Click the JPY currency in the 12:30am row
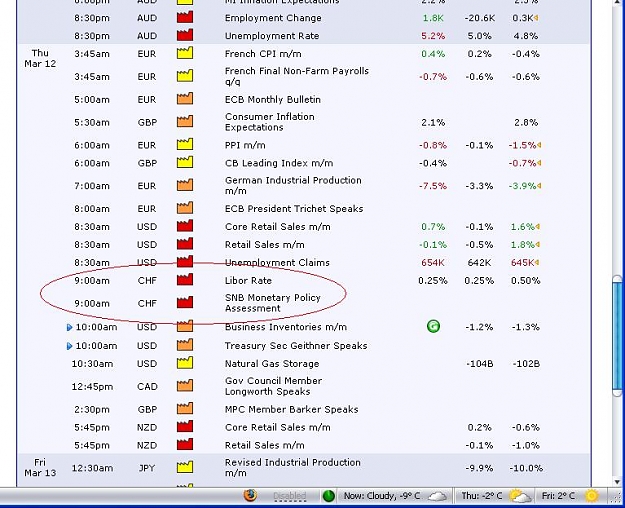Image resolution: width=625 pixels, height=508 pixels. coord(147,468)
